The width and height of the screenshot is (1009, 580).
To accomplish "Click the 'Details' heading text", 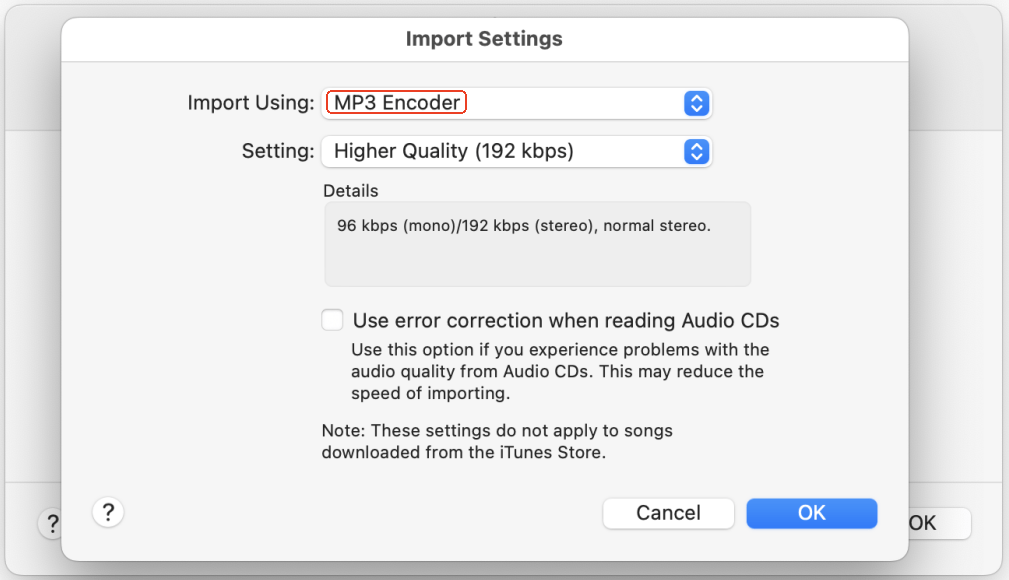I will tap(351, 190).
